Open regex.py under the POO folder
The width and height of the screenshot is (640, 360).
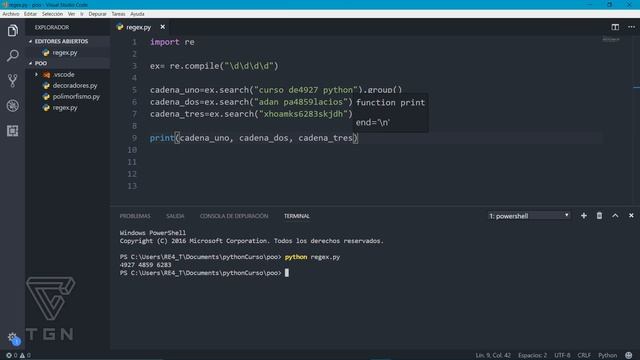click(65, 108)
